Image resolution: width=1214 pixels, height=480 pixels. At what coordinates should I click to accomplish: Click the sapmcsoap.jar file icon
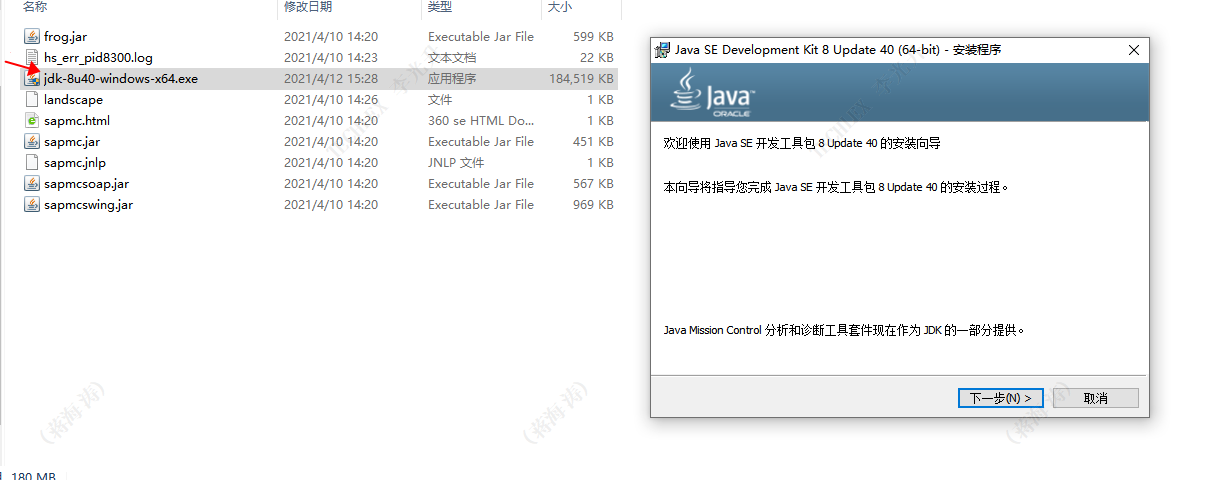32,184
